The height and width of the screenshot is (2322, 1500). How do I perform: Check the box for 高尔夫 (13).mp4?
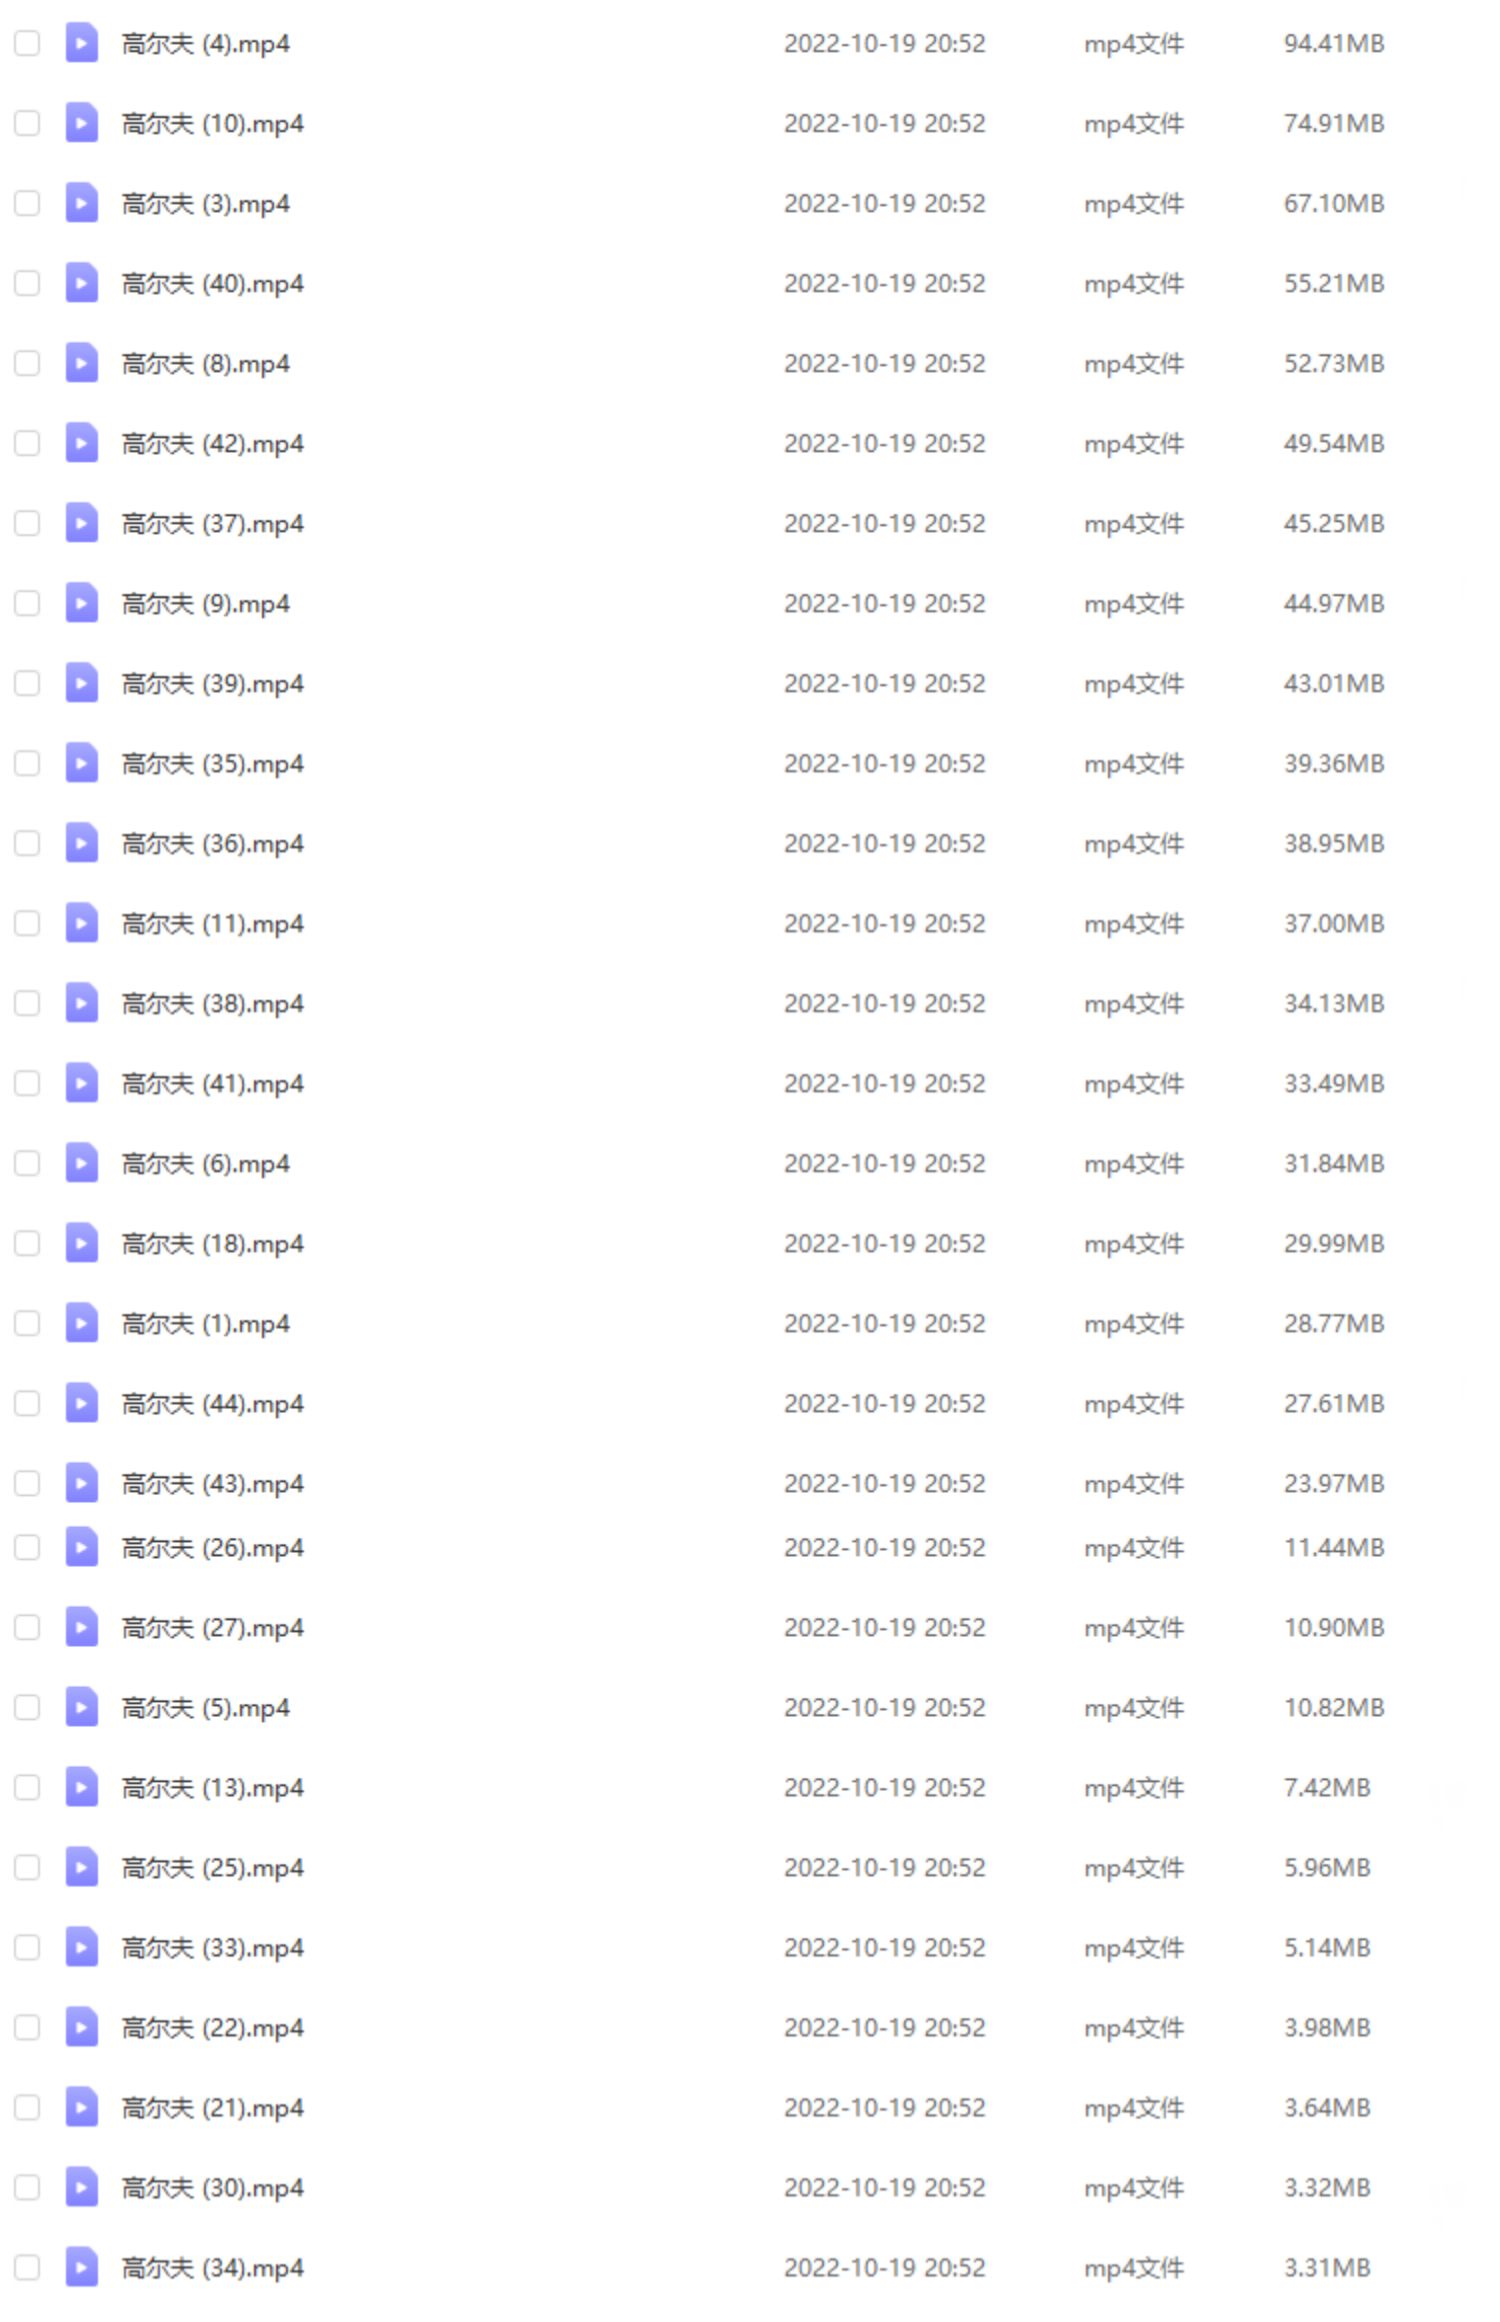(27, 1787)
